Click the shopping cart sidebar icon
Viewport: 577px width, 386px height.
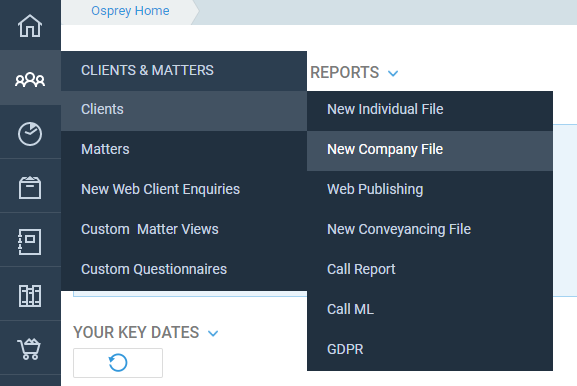click(x=29, y=349)
